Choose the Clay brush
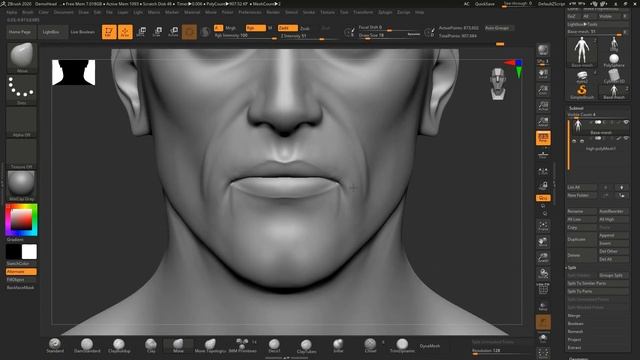Viewport: 640px width, 360px height. 151,345
